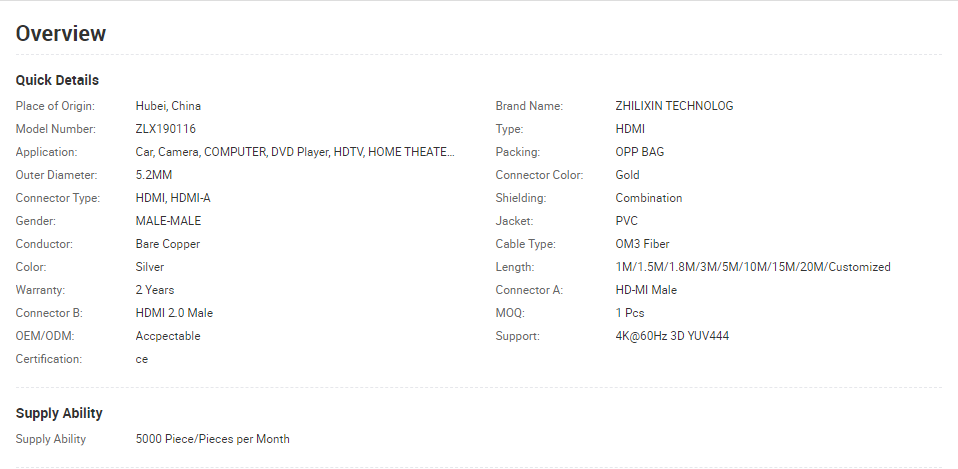This screenshot has height=469, width=958.
Task: Click the 5.2MM outer diameter value
Action: [x=154, y=175]
